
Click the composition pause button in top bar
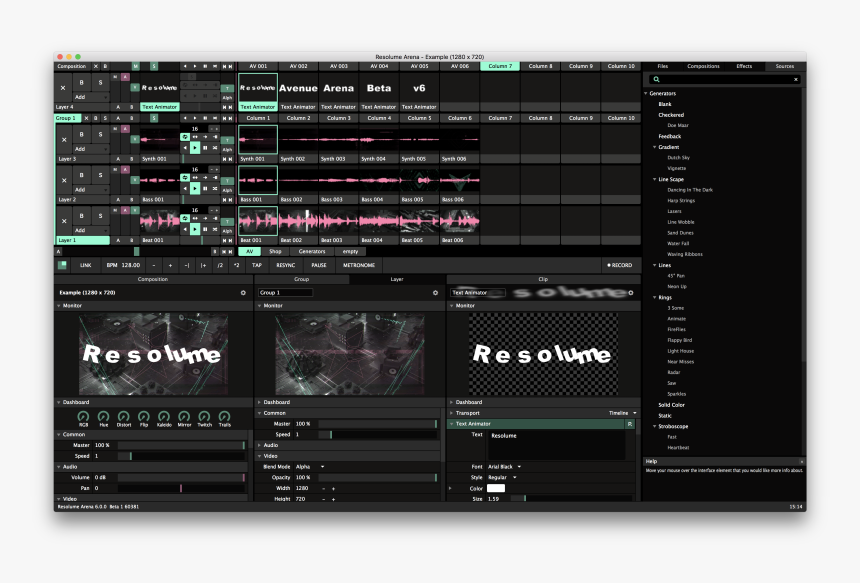pos(205,66)
